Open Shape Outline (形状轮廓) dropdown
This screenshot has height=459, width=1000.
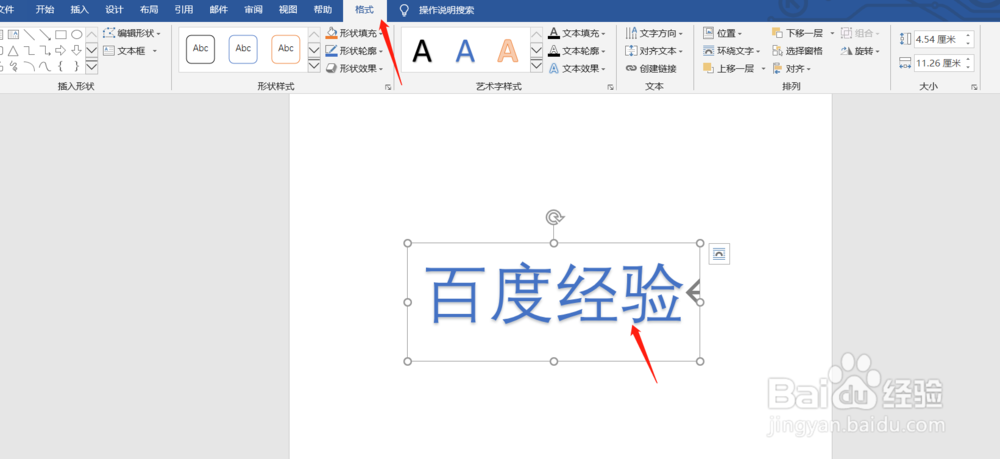355,51
